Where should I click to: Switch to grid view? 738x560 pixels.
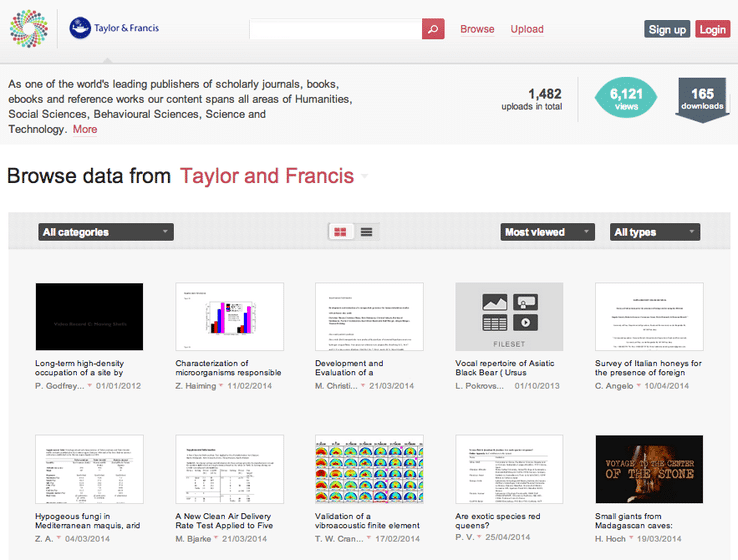340,232
